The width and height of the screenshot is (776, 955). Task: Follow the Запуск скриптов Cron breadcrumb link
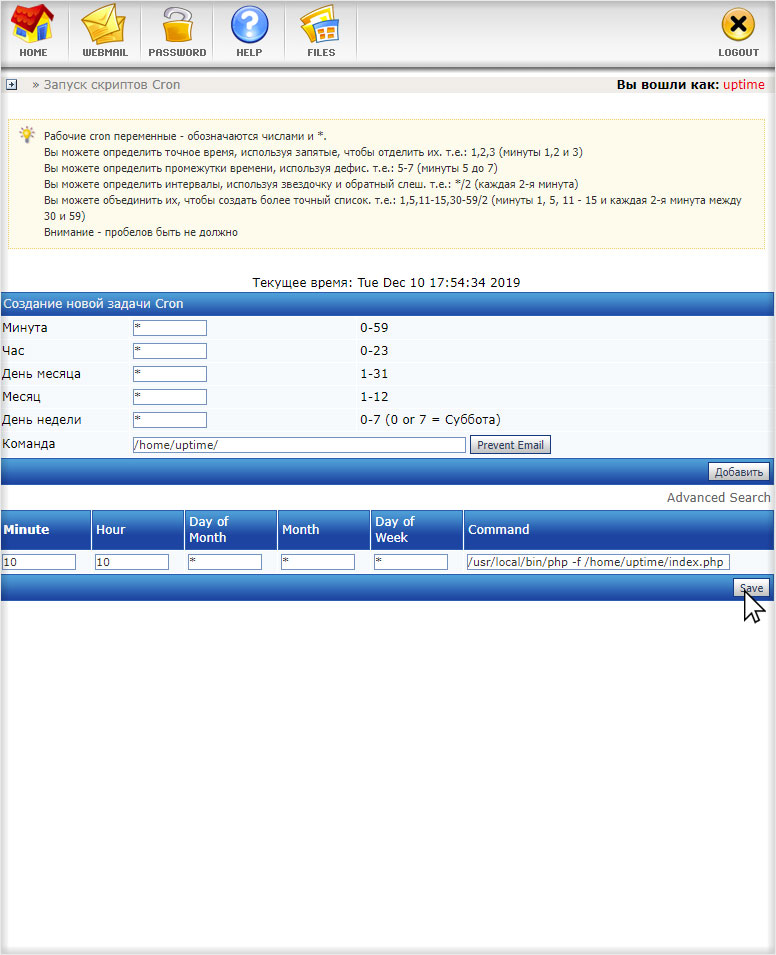(111, 85)
